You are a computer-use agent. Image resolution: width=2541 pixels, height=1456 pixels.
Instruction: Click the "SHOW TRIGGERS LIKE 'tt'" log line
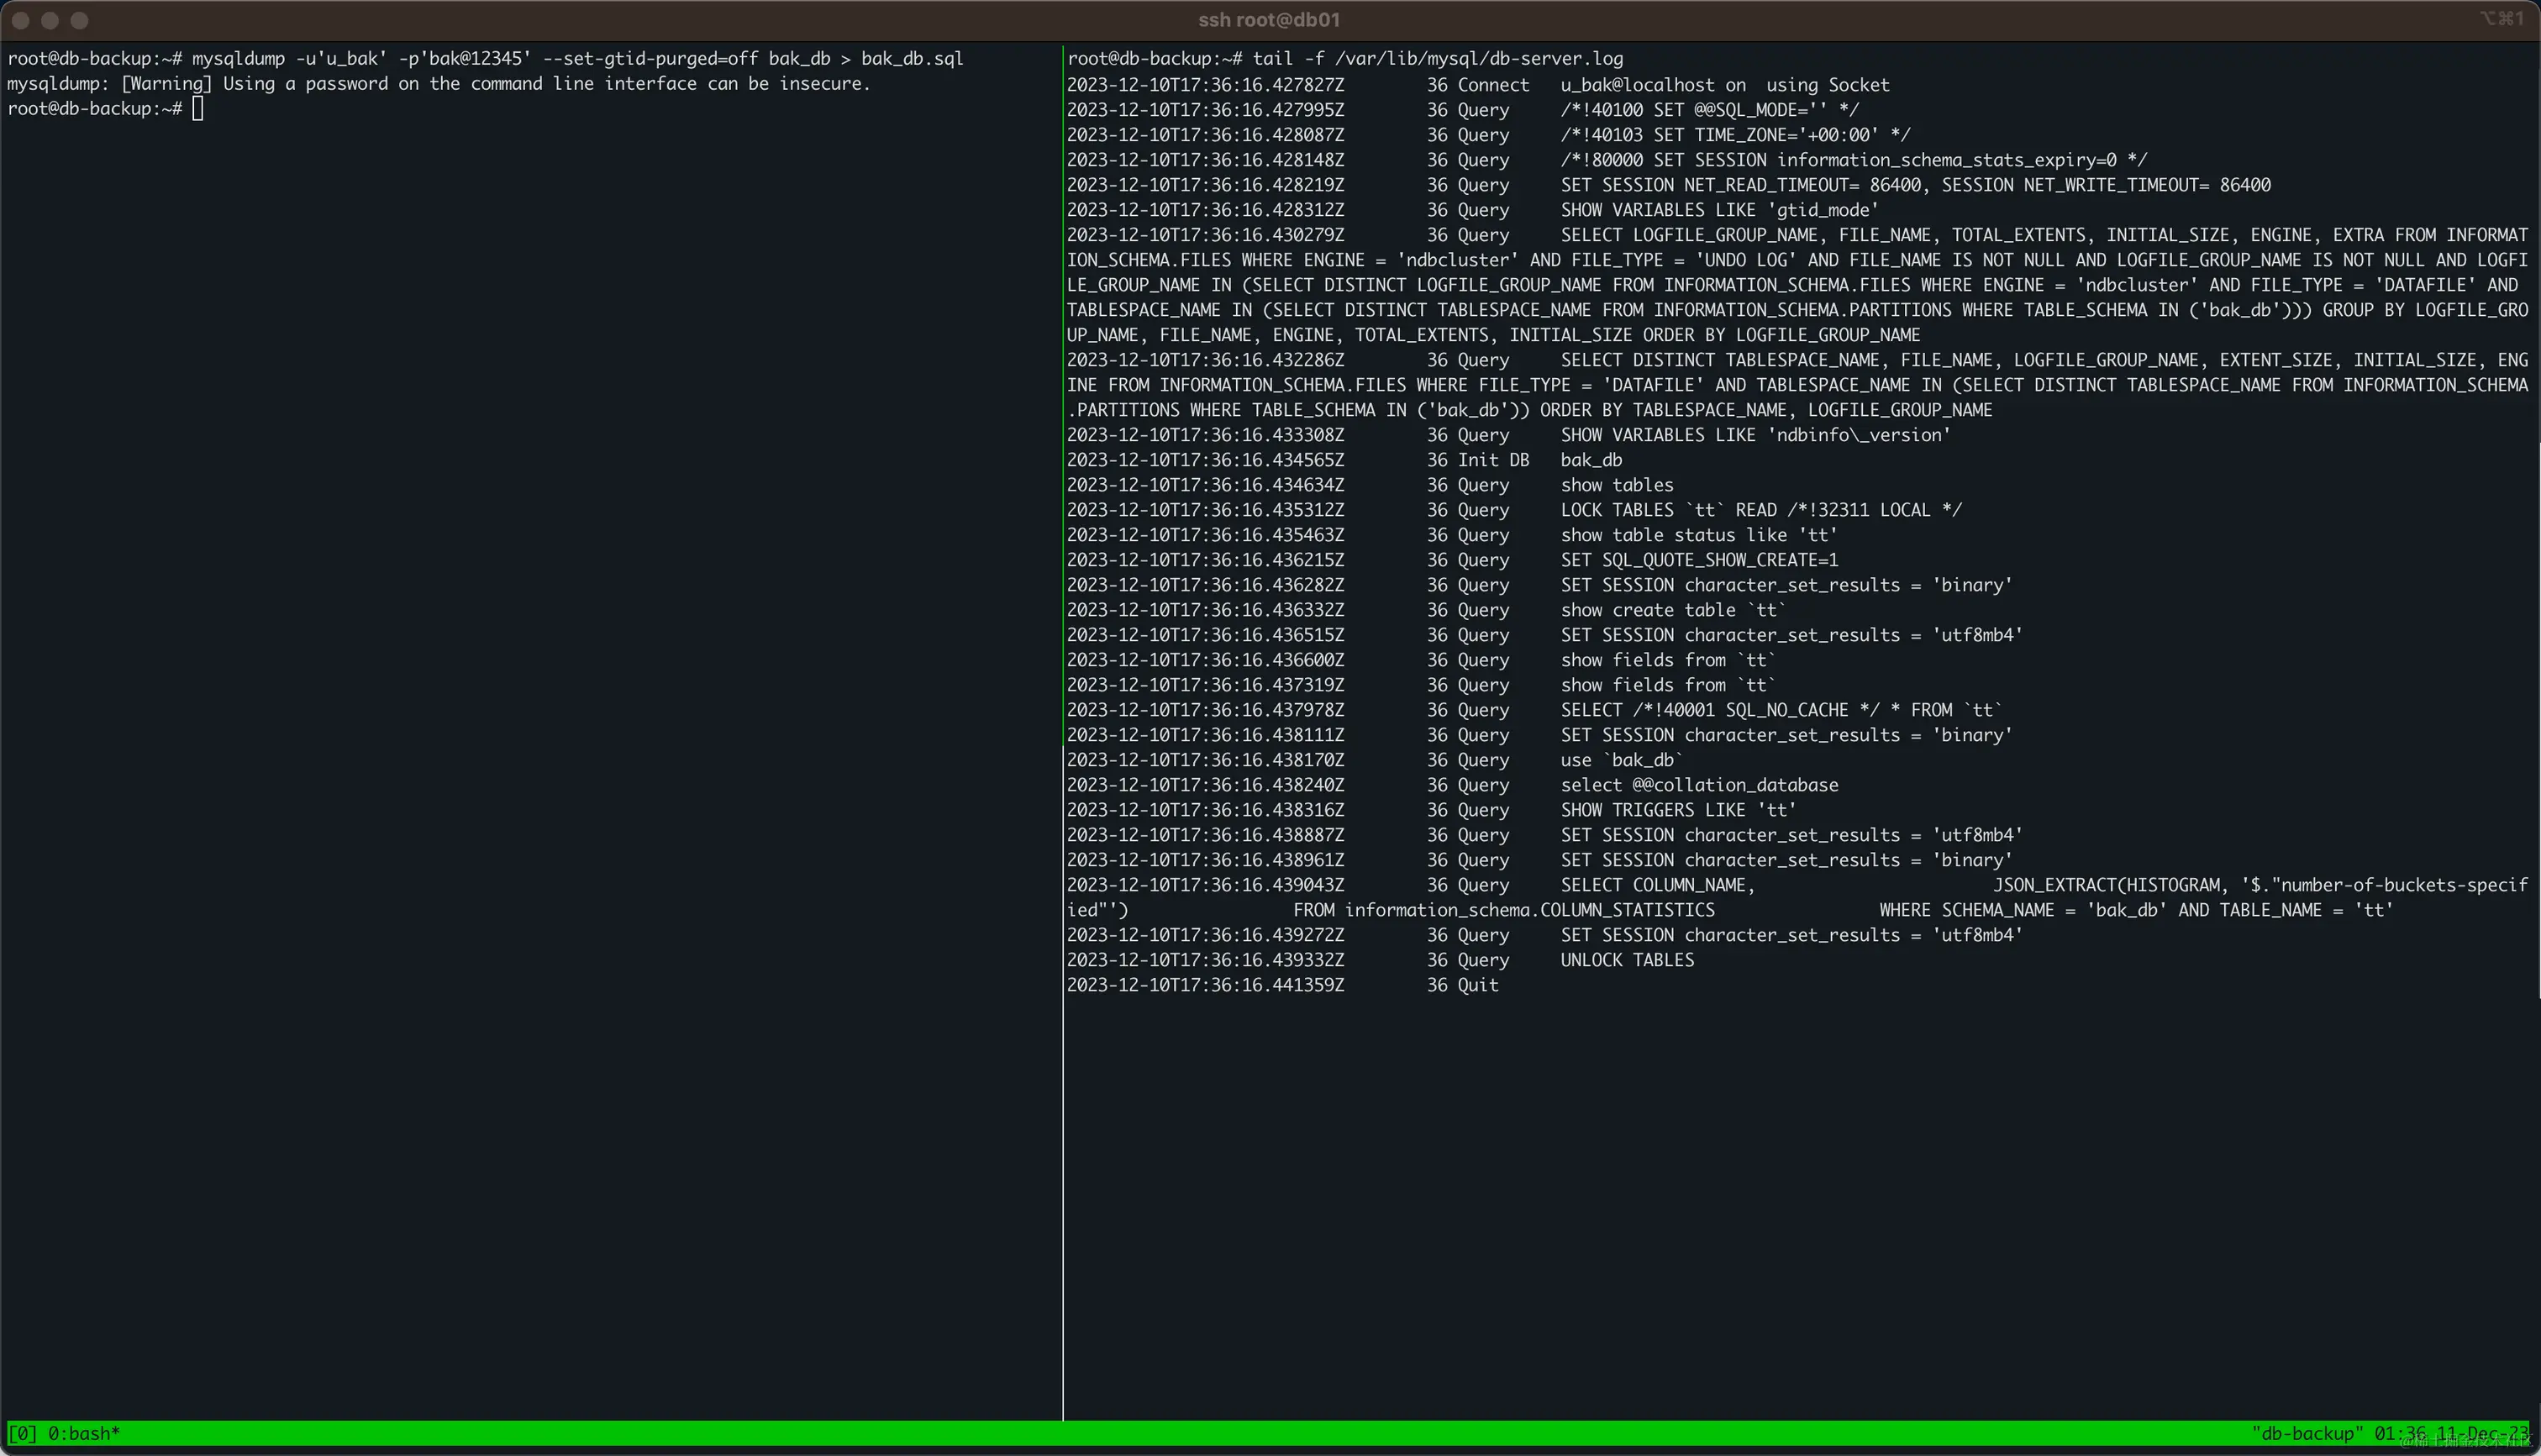point(1678,810)
